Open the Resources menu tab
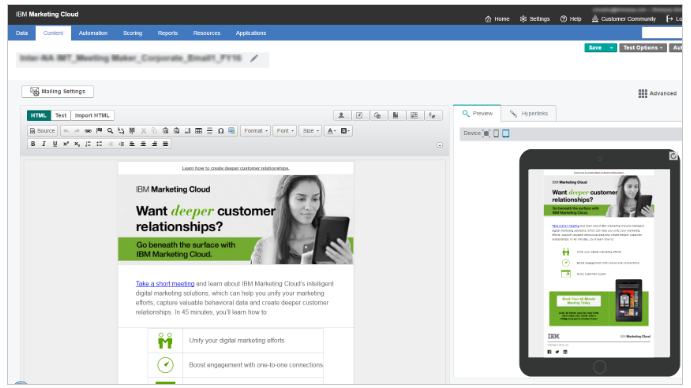Viewport: 691px width, 388px height. [x=207, y=33]
